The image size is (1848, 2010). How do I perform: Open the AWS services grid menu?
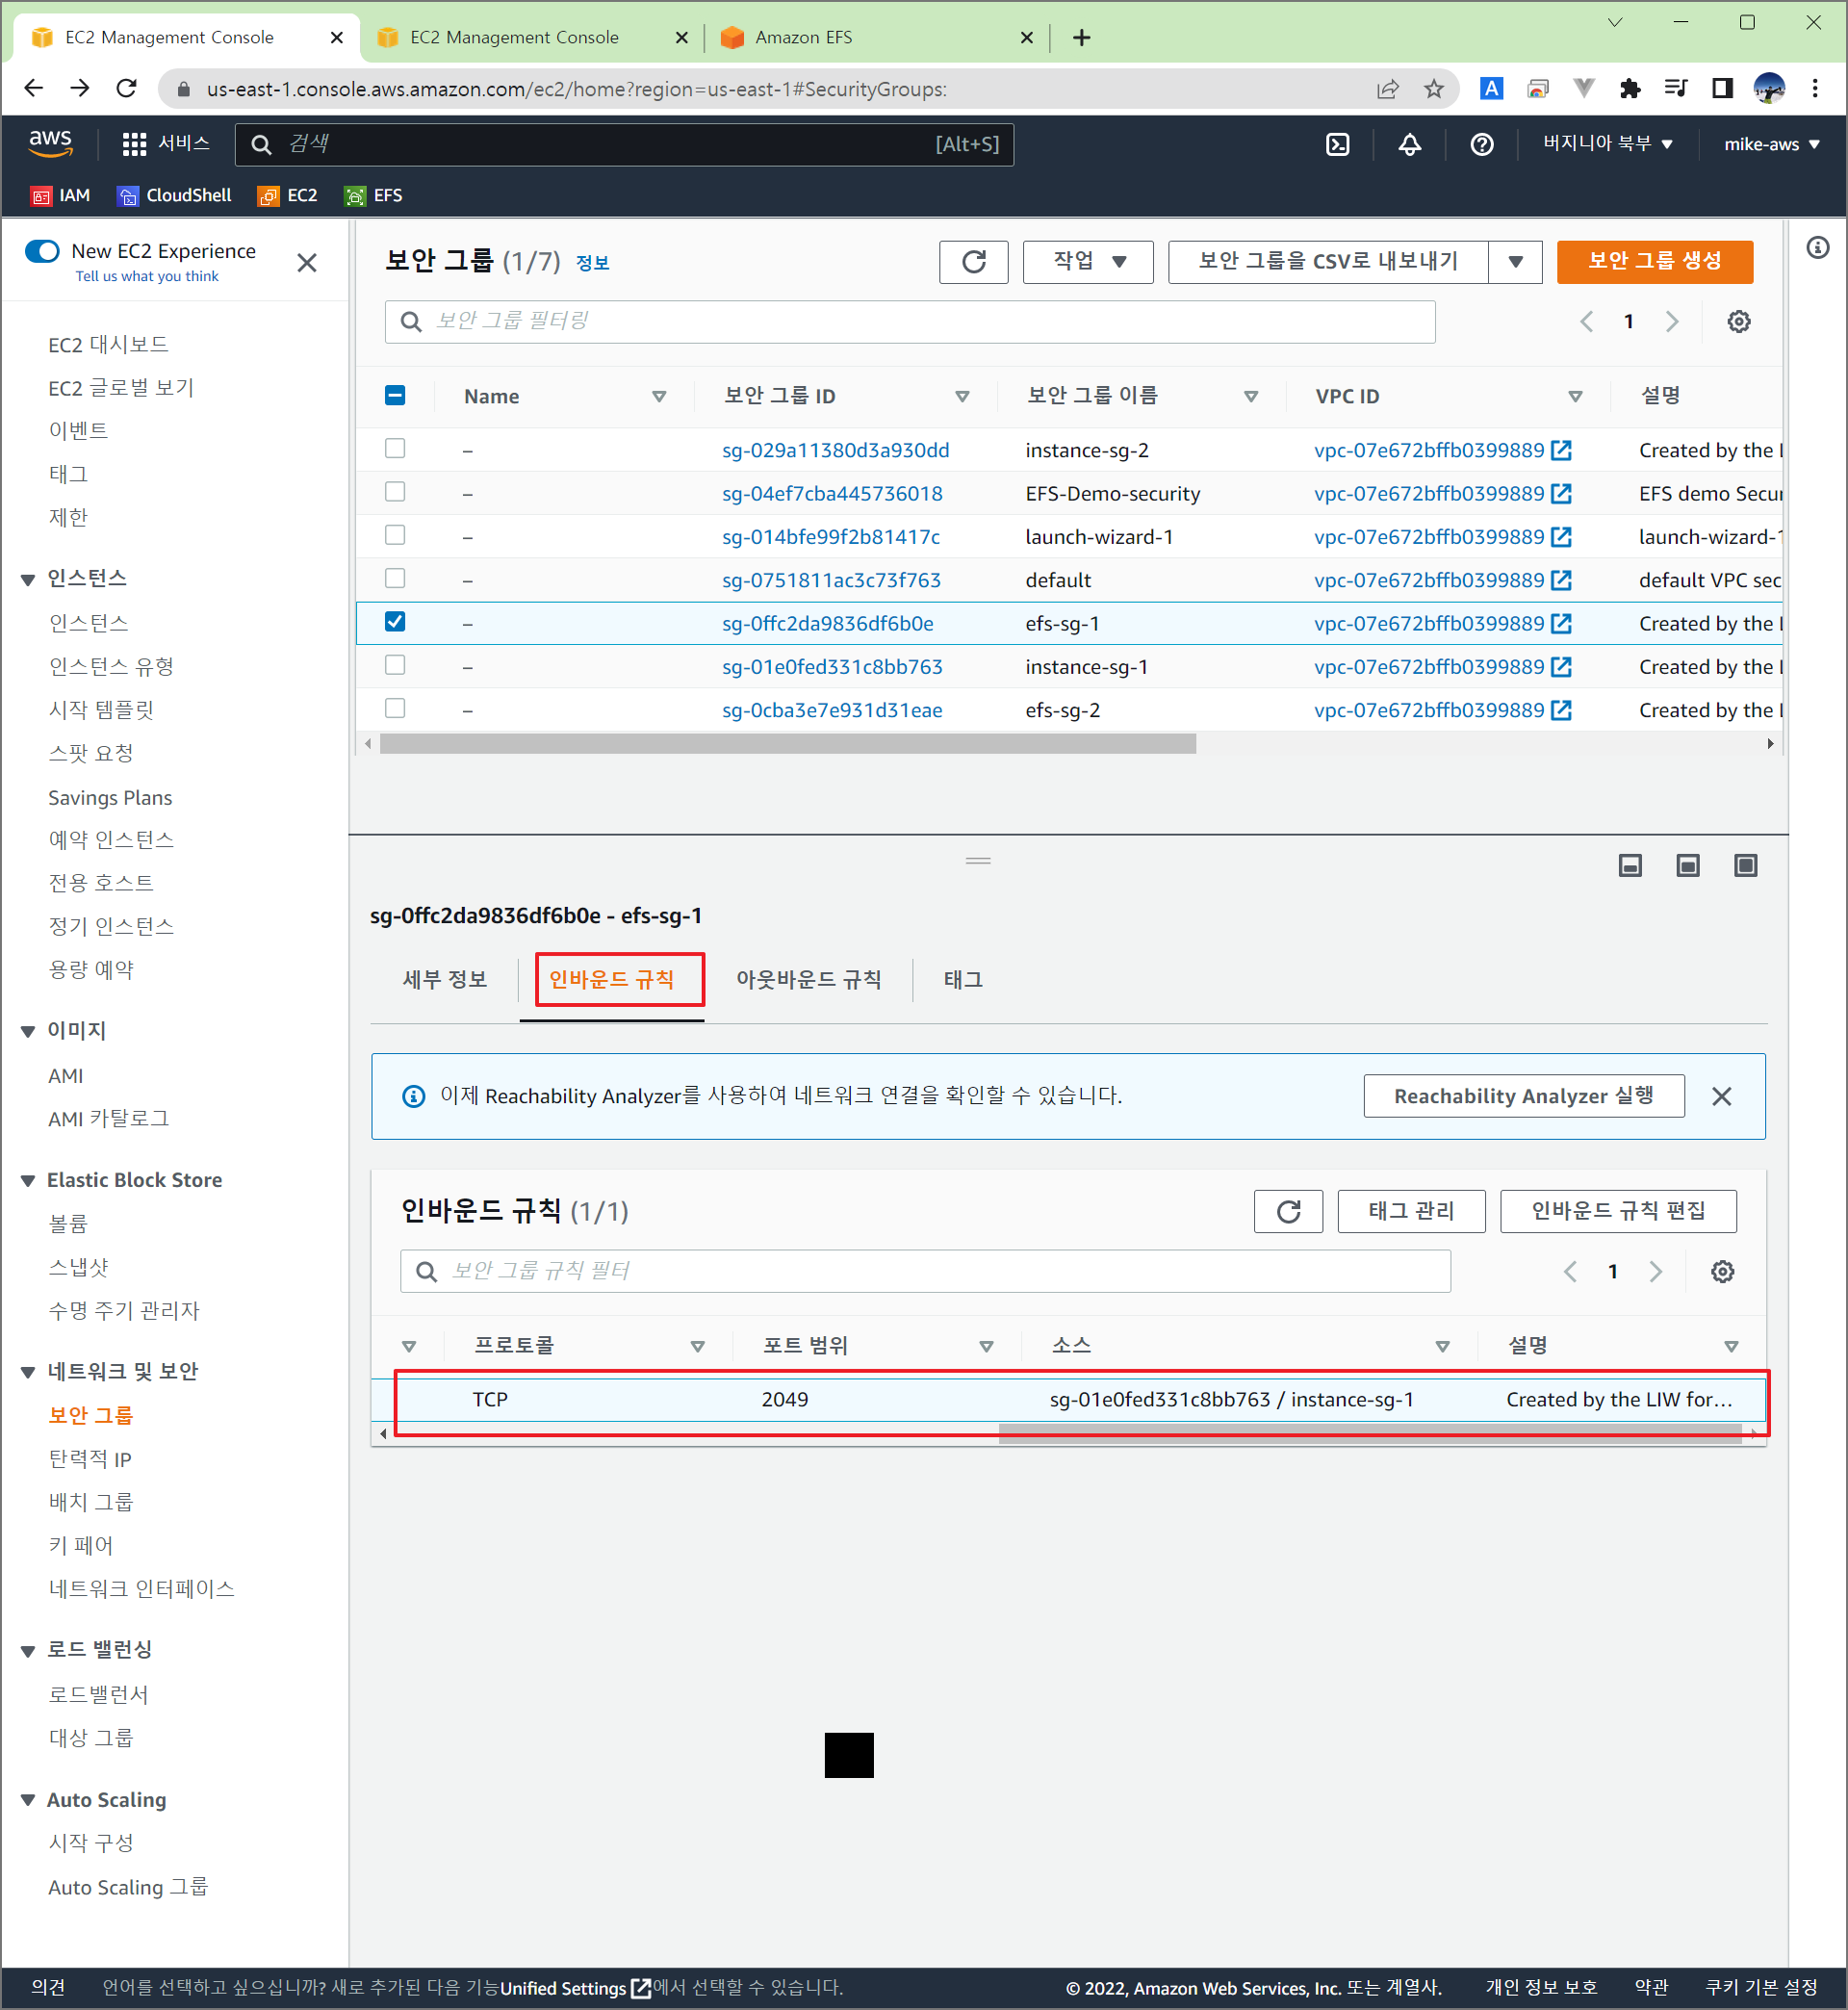(134, 144)
